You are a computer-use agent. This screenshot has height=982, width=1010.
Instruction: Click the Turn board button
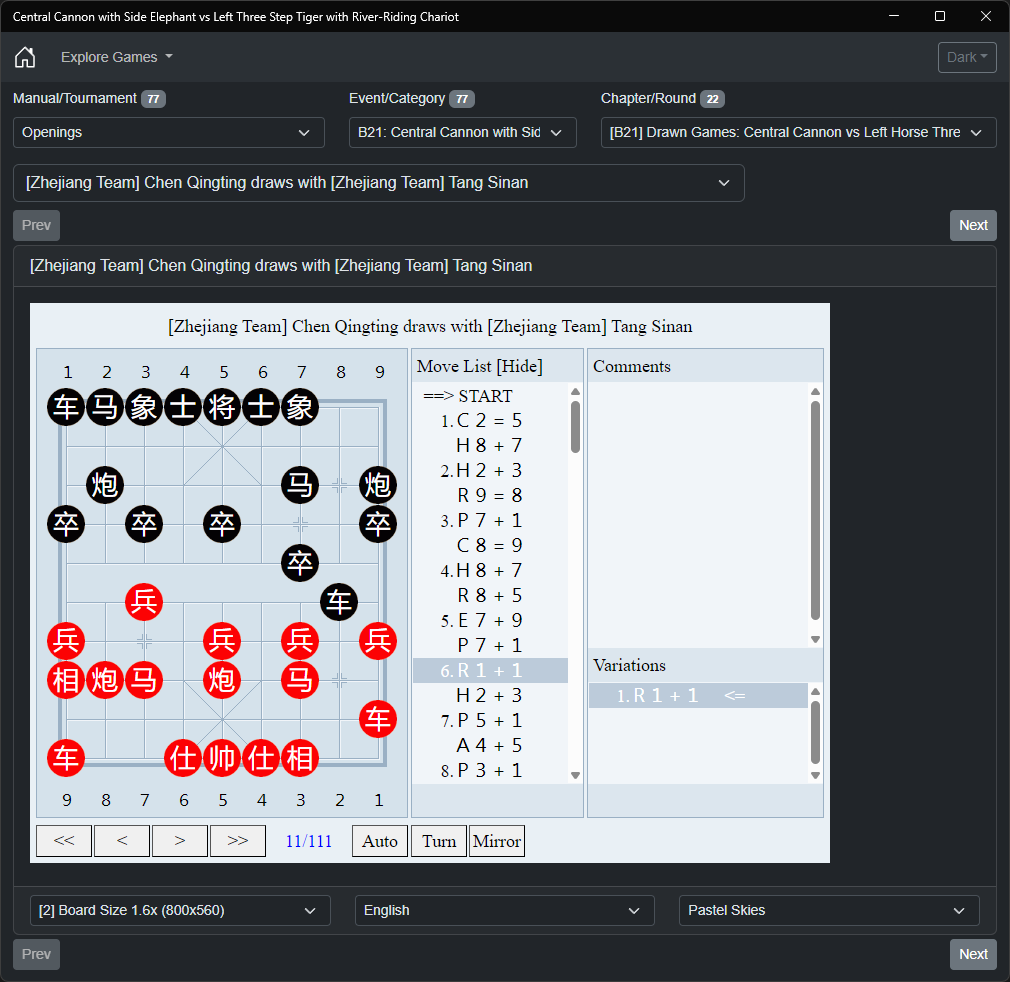pyautogui.click(x=439, y=841)
